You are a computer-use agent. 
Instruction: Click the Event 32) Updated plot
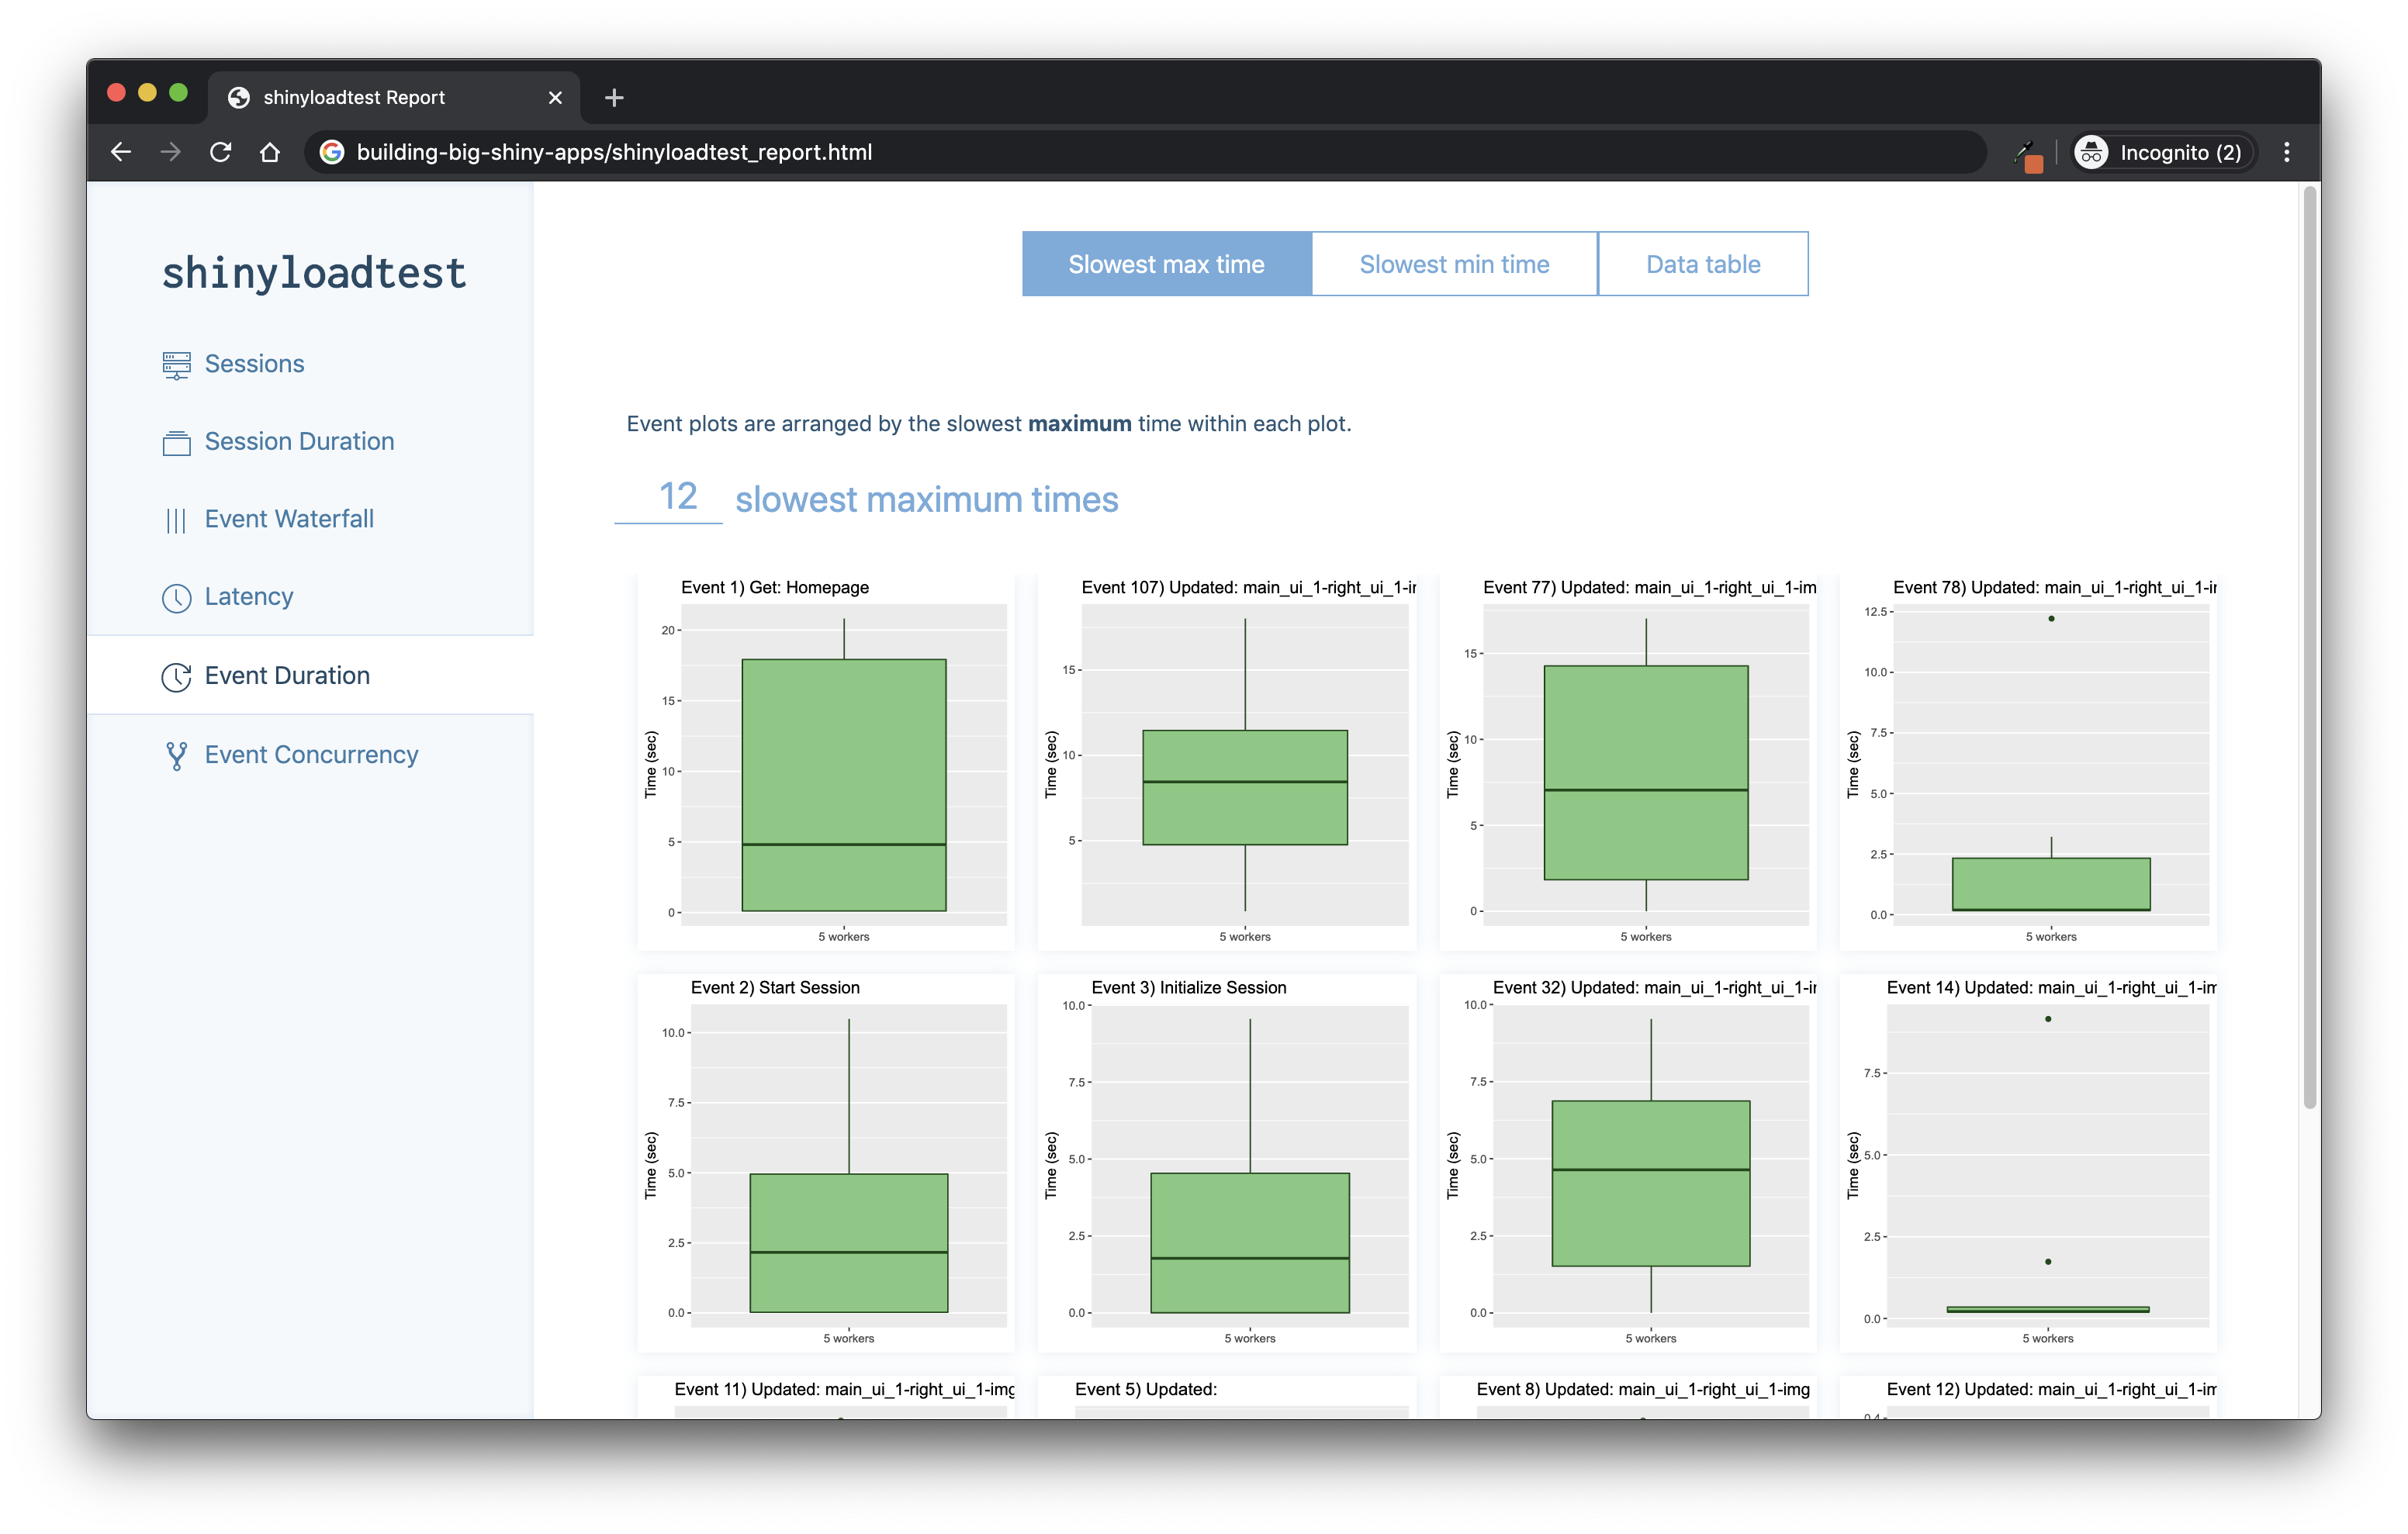click(x=1628, y=1163)
